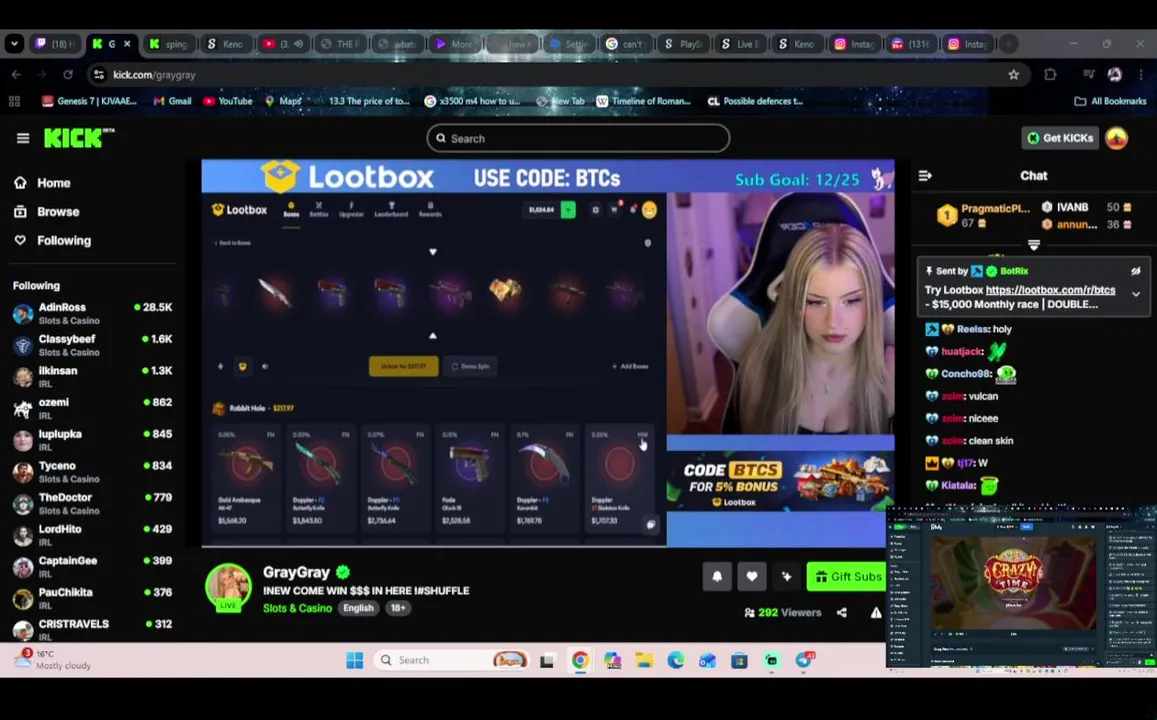Click username huatjack in chat

(x=962, y=352)
